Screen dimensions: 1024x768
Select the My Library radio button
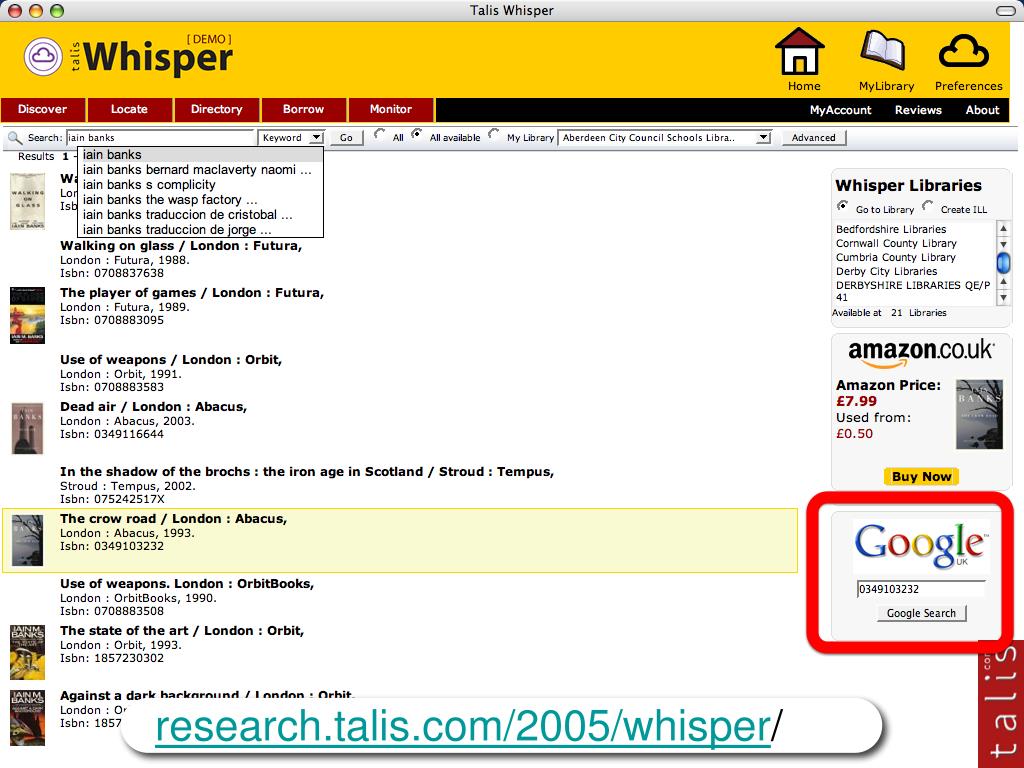494,135
